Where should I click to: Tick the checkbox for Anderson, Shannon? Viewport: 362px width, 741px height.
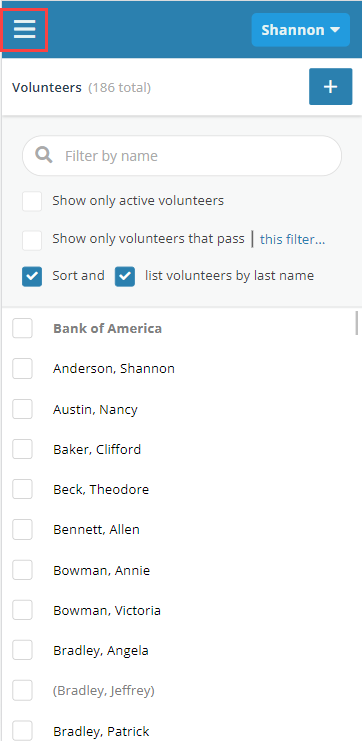tap(22, 369)
